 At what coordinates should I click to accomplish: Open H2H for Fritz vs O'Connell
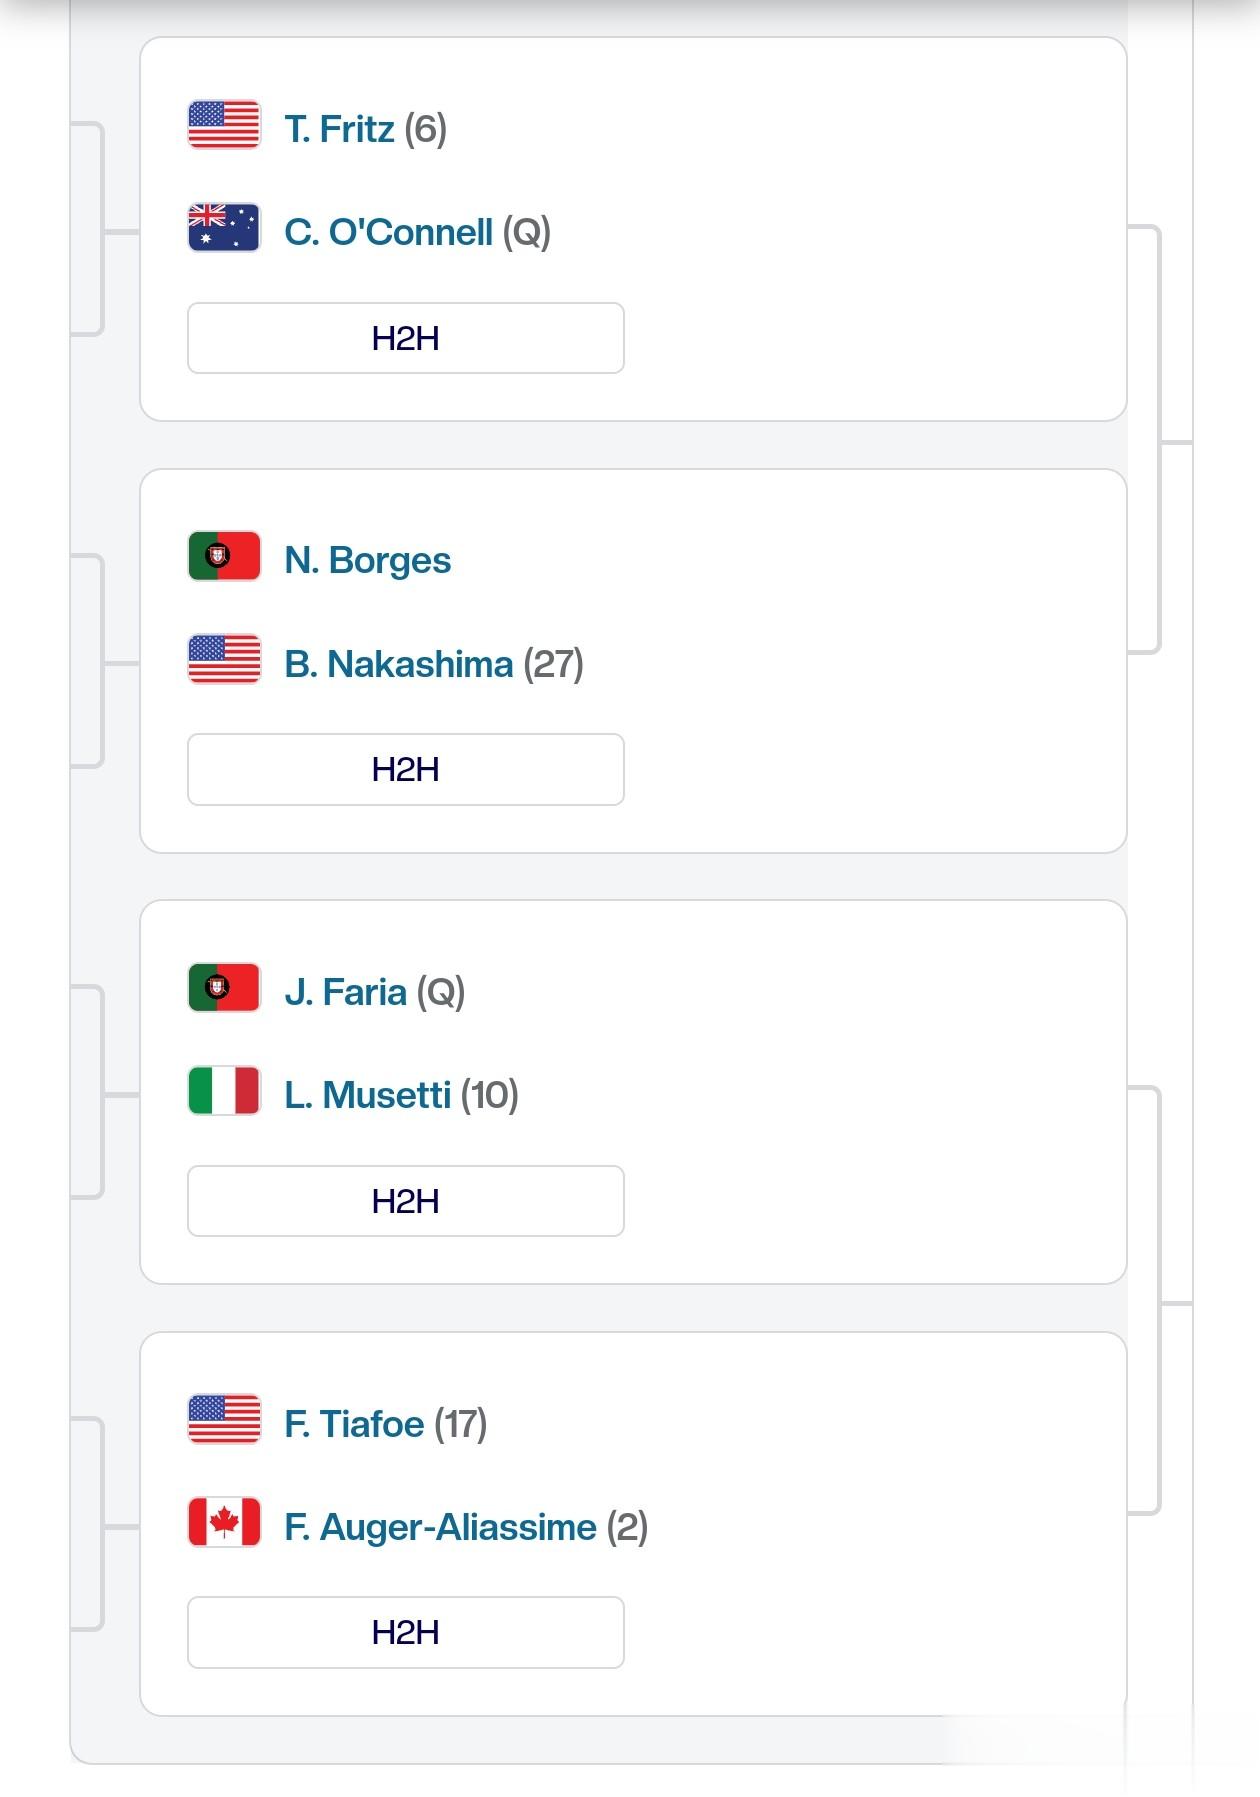(x=406, y=338)
